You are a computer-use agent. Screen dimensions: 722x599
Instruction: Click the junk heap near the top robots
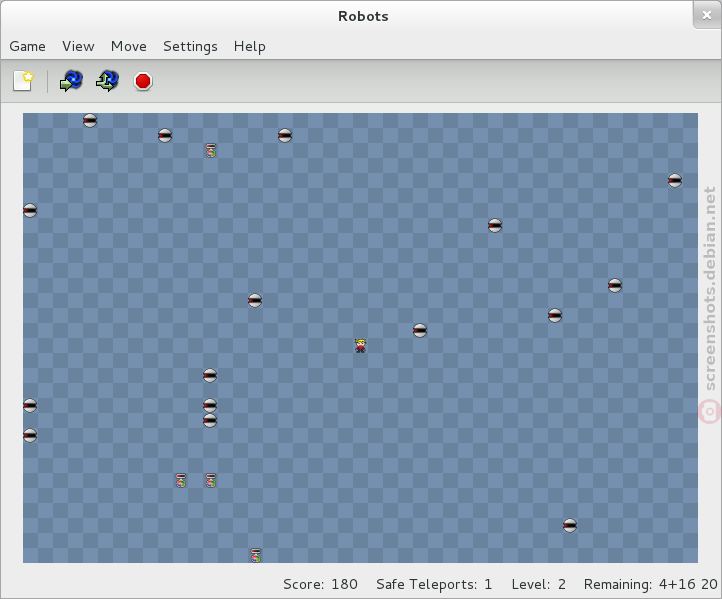point(211,151)
